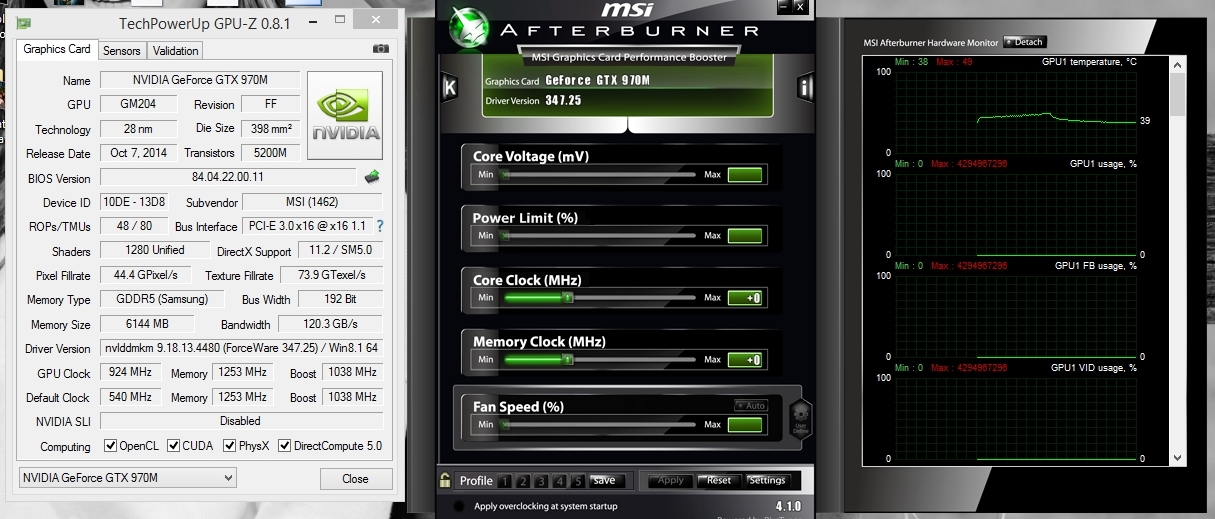Click the Bus Interface question mark icon

click(x=379, y=226)
